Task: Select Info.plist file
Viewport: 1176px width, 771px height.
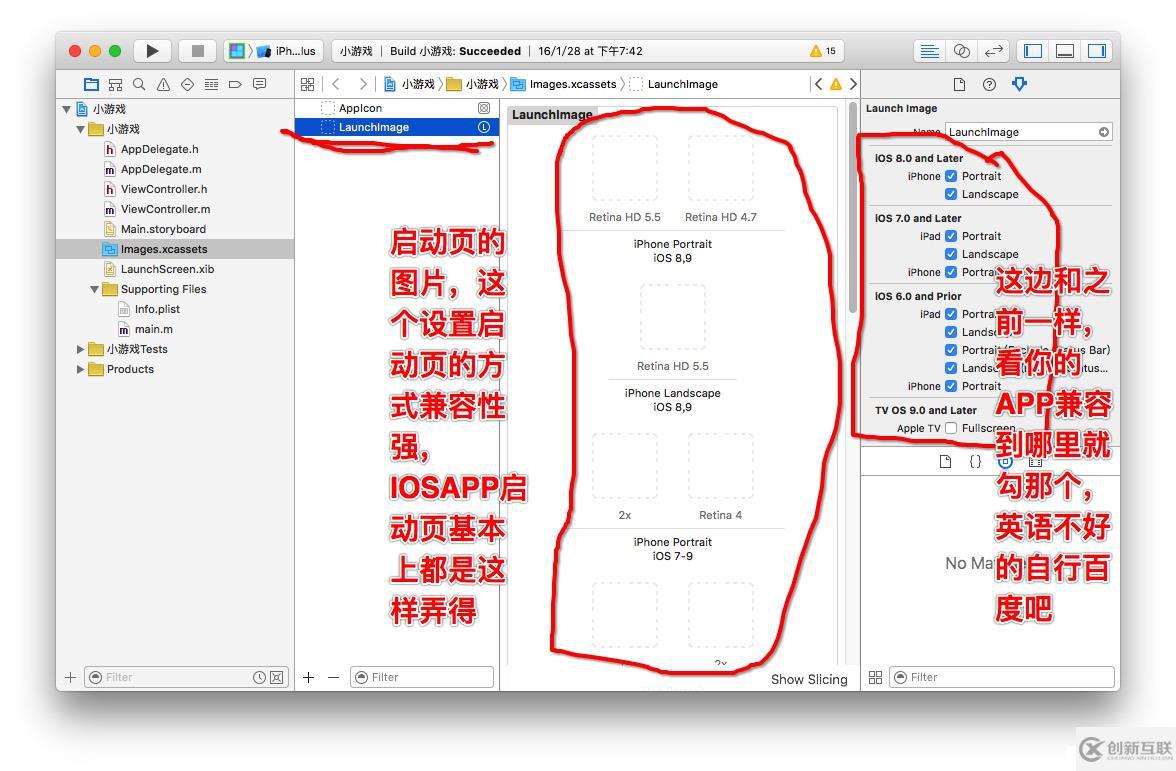Action: coord(157,309)
